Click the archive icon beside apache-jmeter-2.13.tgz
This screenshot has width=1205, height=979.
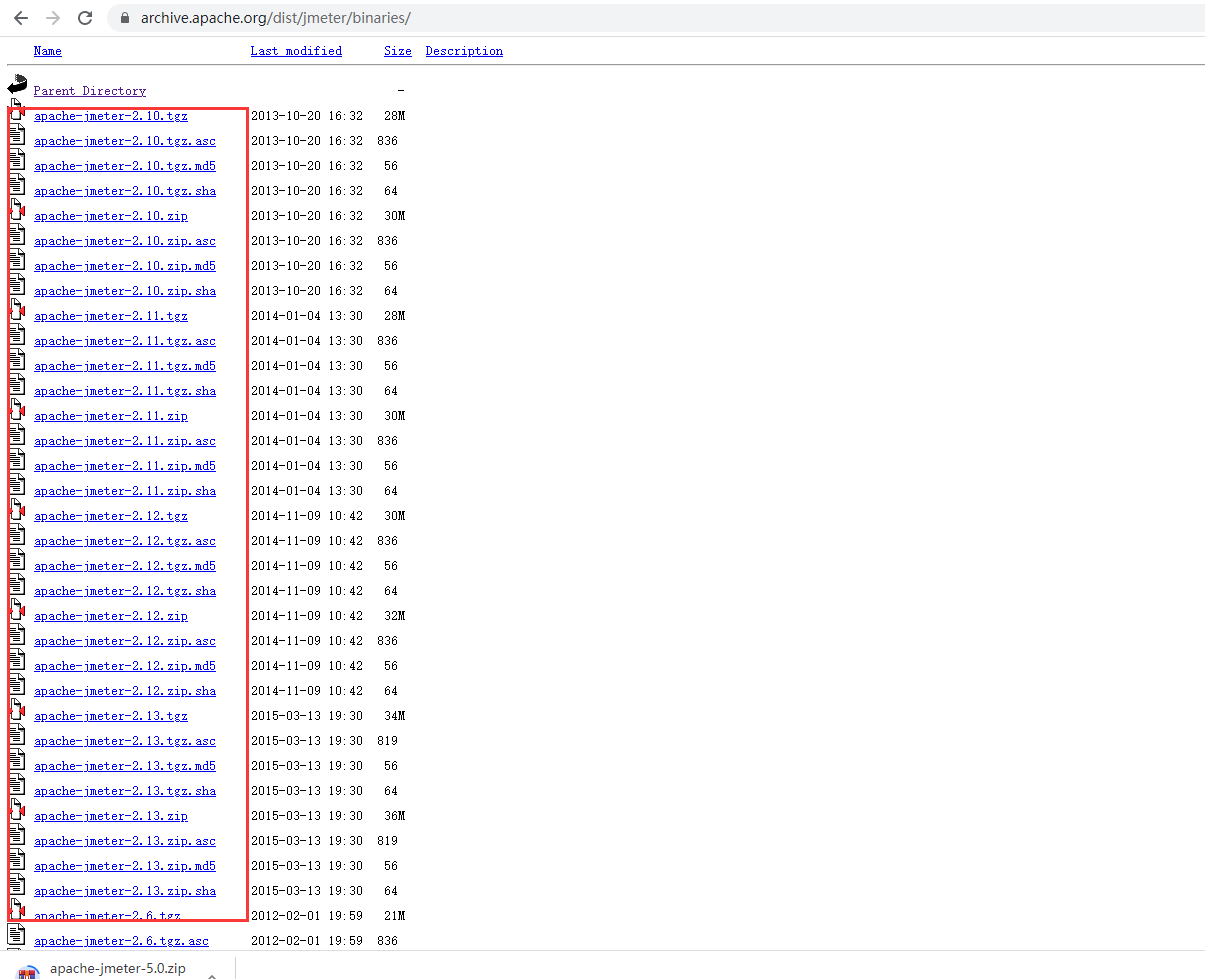(16, 711)
